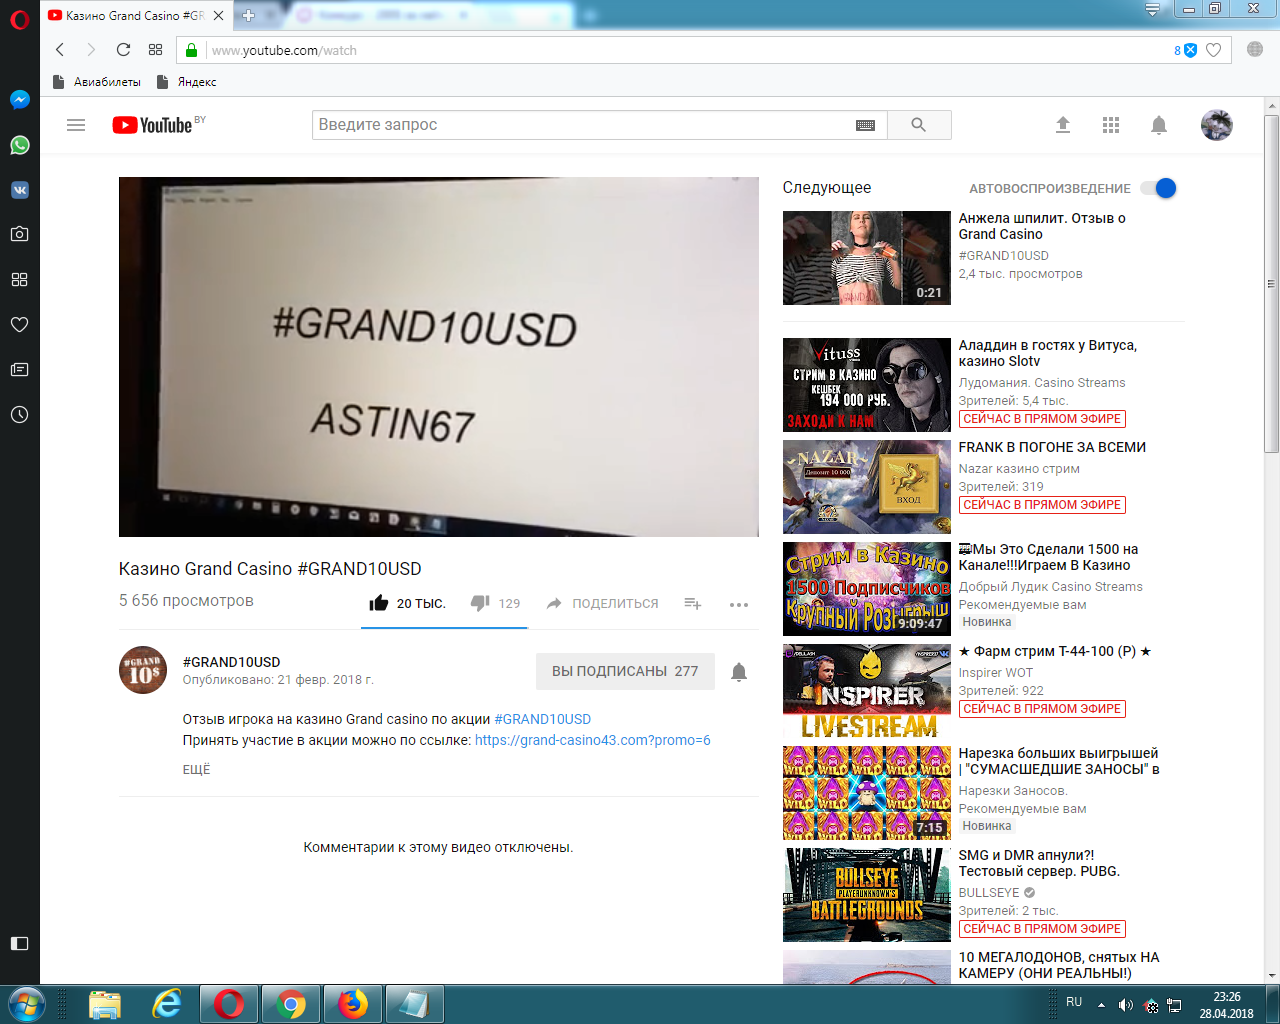Screen dimensions: 1280x1024
Task: Switch the RU input language indicator
Action: click(x=1074, y=1002)
